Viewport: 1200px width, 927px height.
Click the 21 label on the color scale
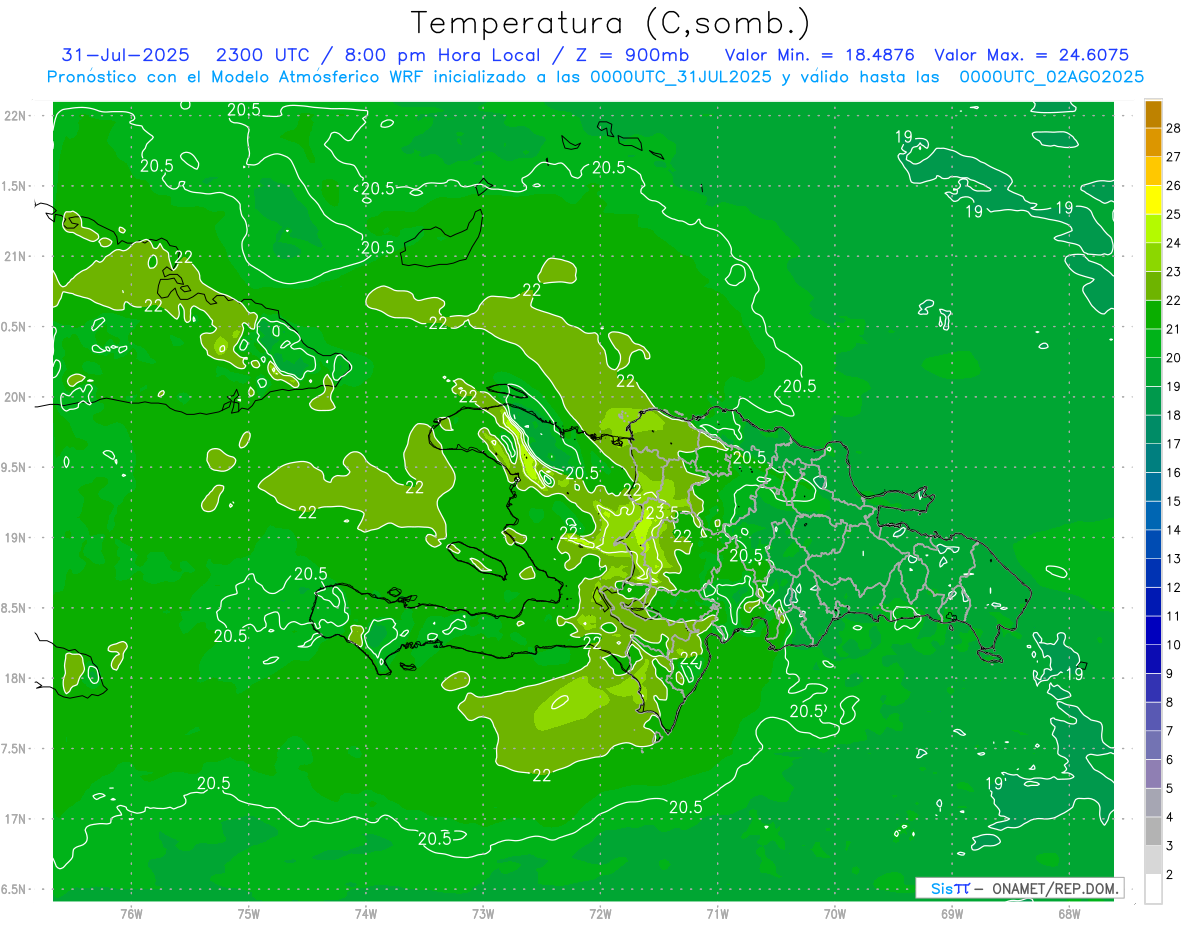click(x=1173, y=329)
